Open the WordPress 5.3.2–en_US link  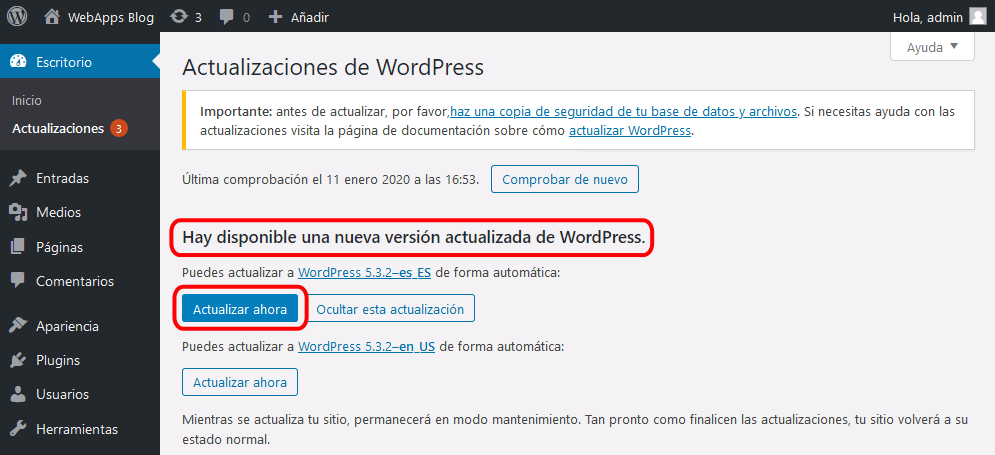(x=367, y=347)
